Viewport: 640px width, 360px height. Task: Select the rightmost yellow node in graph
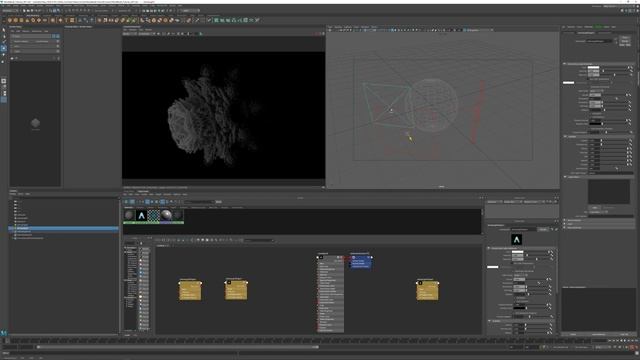pos(427,291)
